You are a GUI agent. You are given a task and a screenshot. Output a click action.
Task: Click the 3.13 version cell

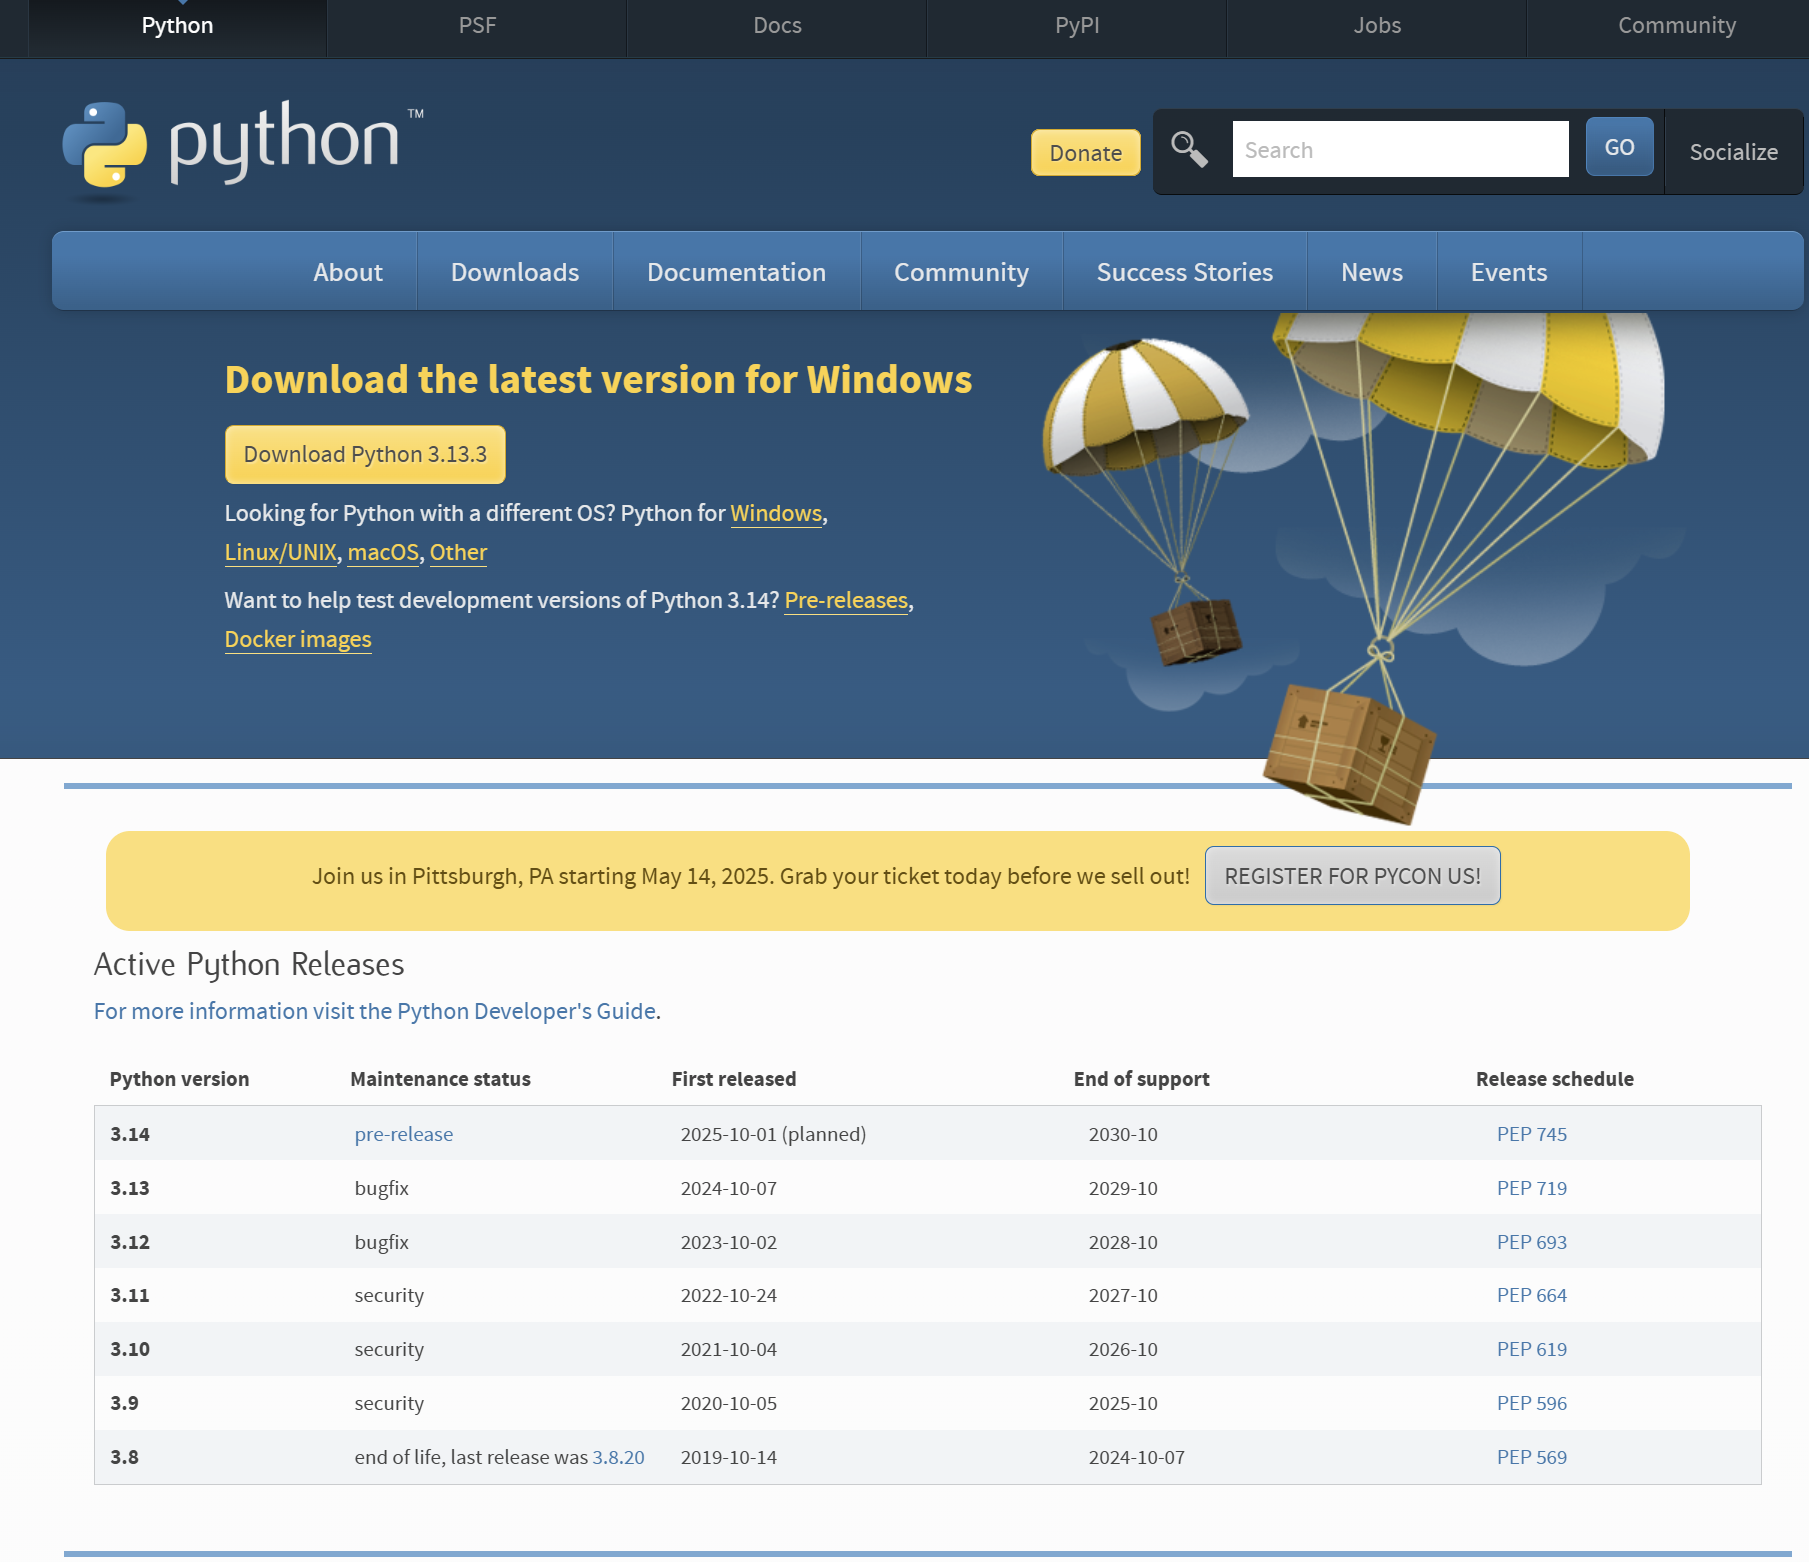130,1188
